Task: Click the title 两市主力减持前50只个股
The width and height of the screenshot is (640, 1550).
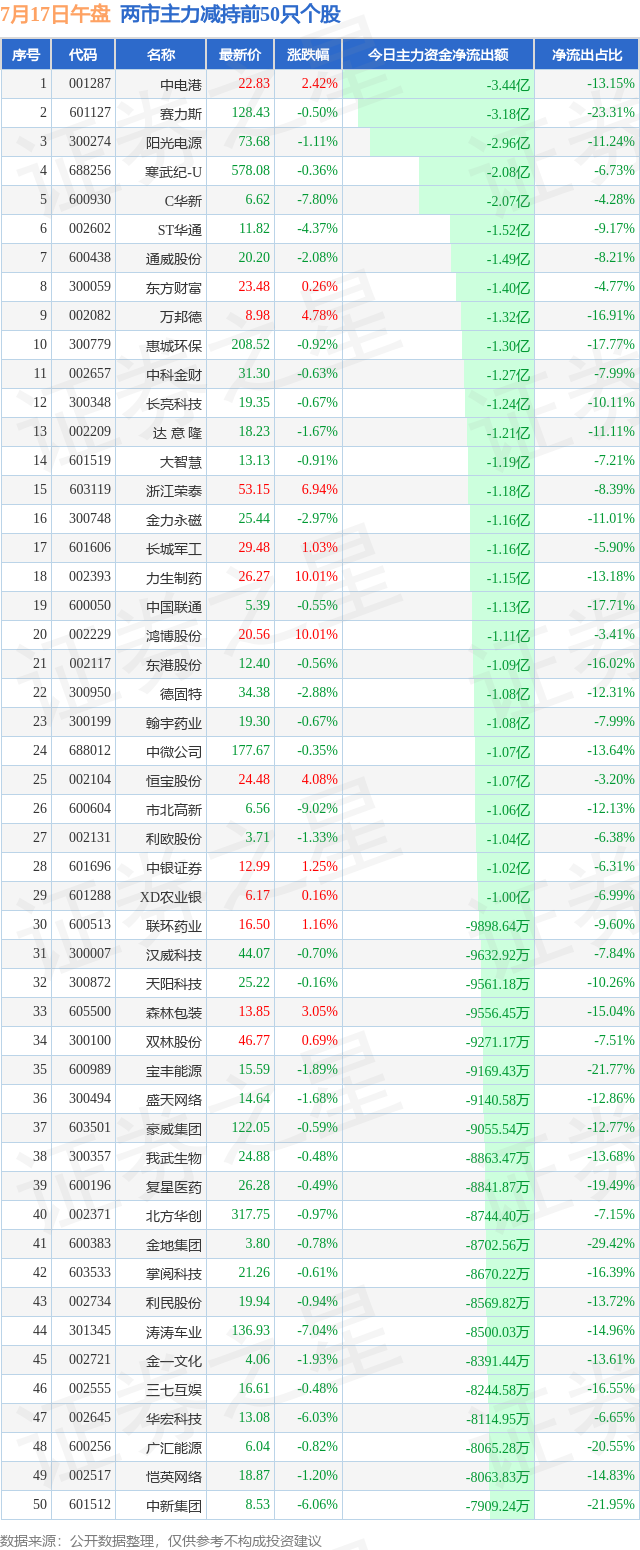Action: click(x=230, y=15)
